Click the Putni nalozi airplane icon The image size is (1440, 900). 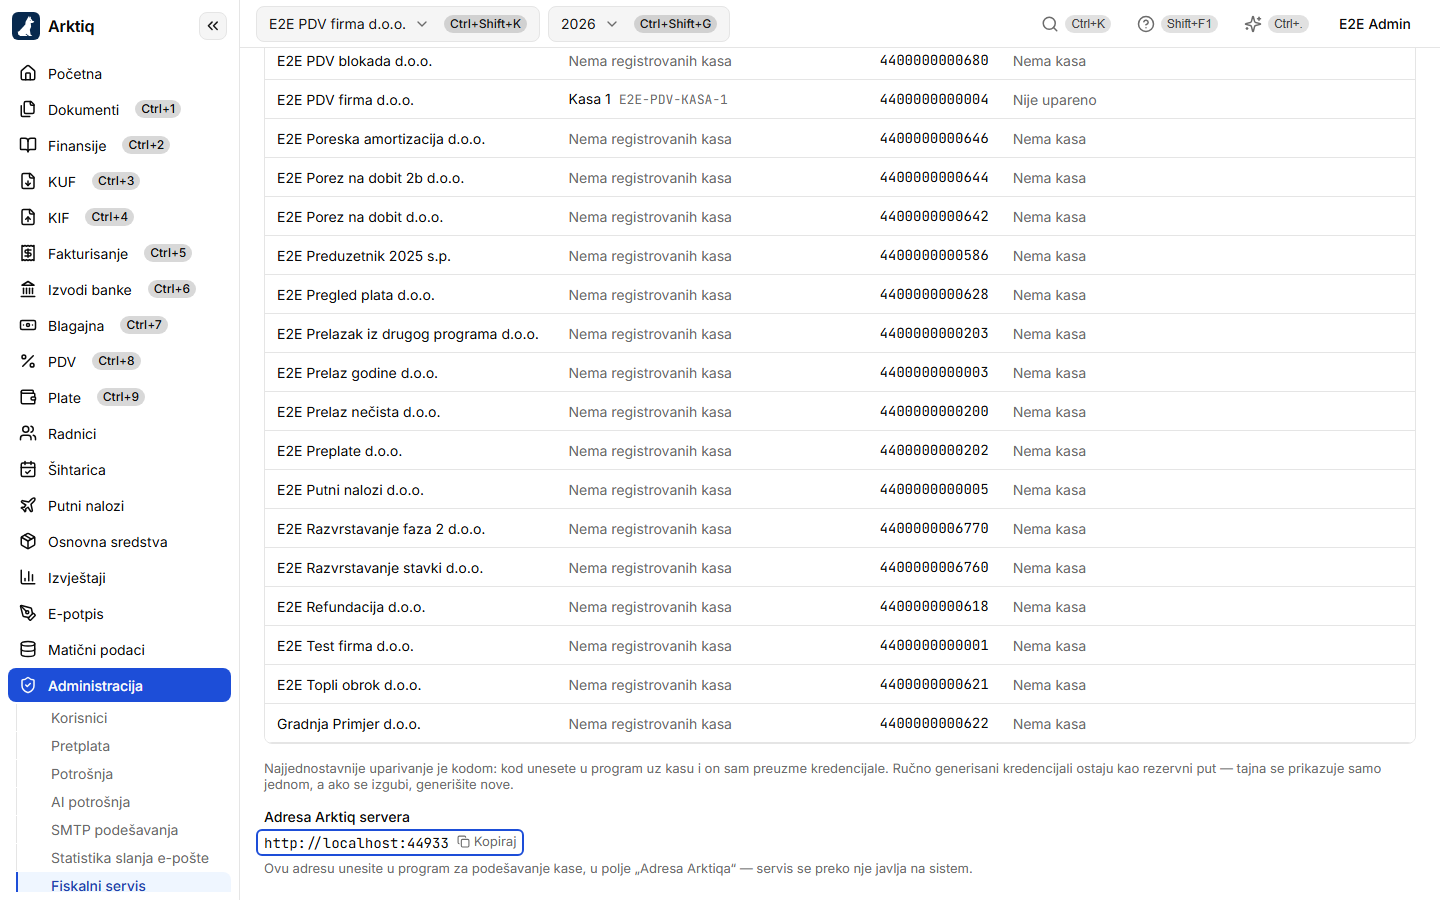(28, 505)
